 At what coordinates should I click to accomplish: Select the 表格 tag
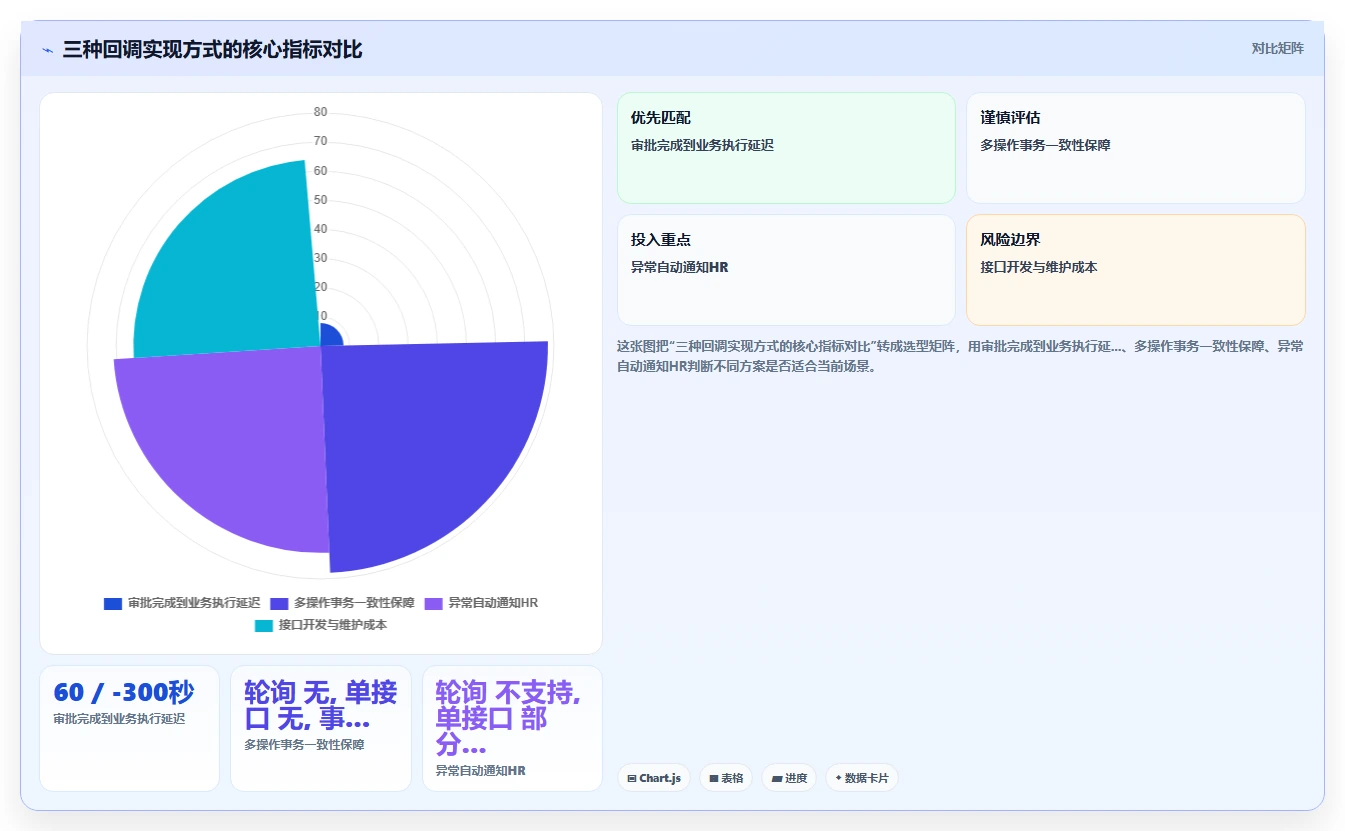pos(726,777)
